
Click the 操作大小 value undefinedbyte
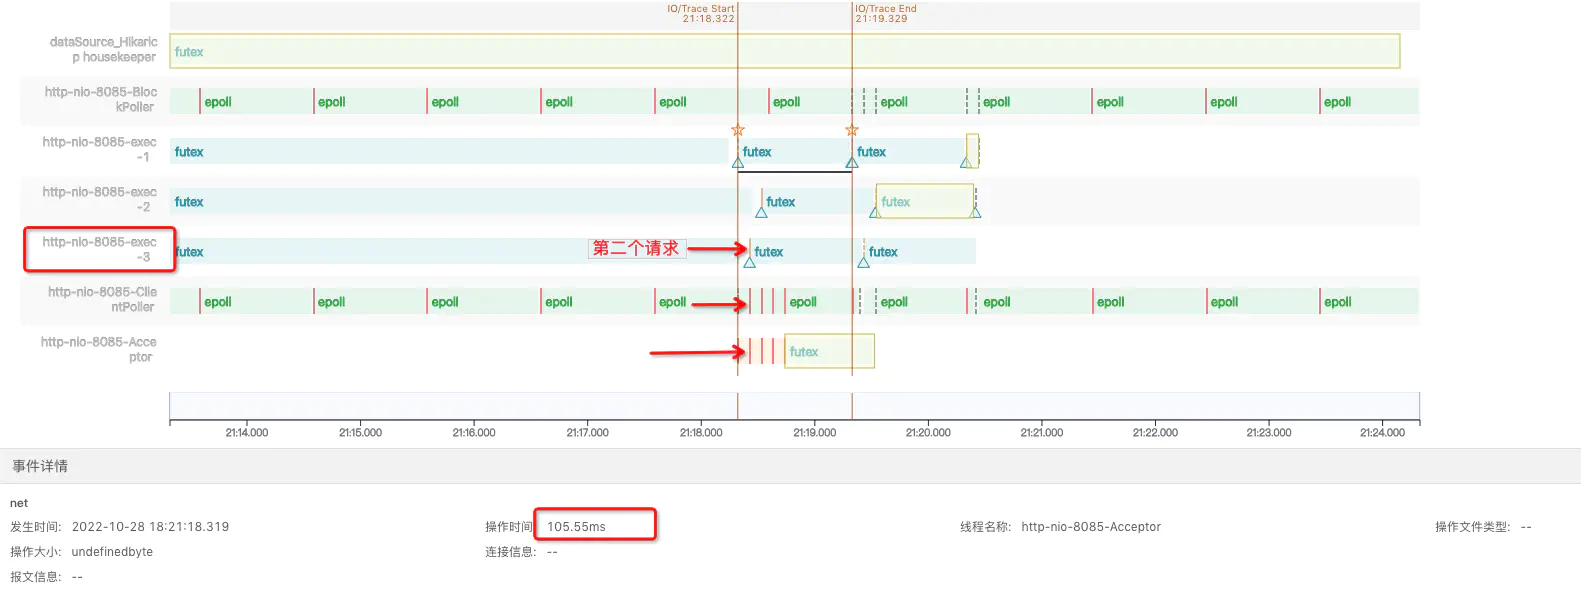[112, 552]
